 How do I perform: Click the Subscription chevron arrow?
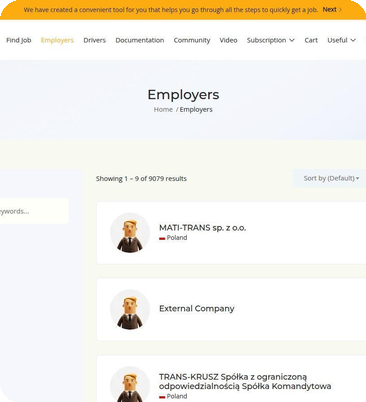coord(292,40)
